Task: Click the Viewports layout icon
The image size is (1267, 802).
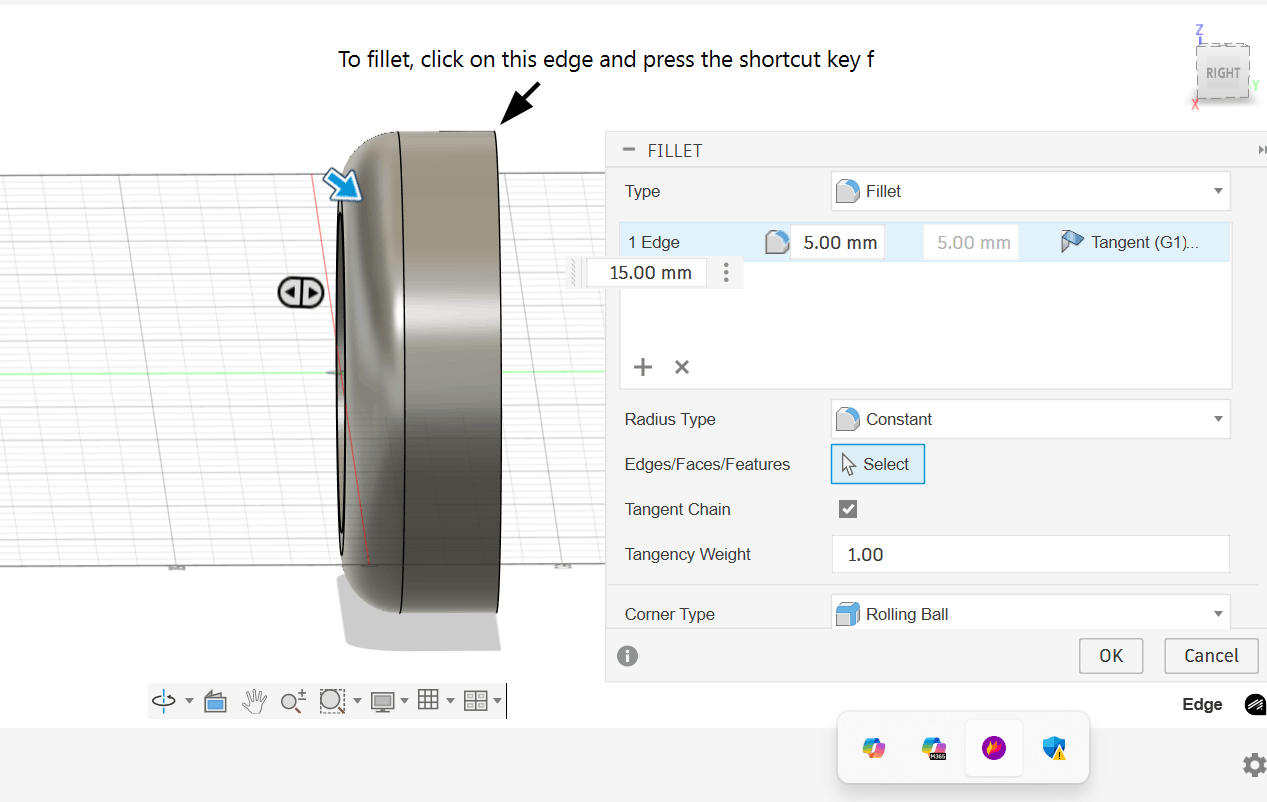Action: pyautogui.click(x=475, y=701)
